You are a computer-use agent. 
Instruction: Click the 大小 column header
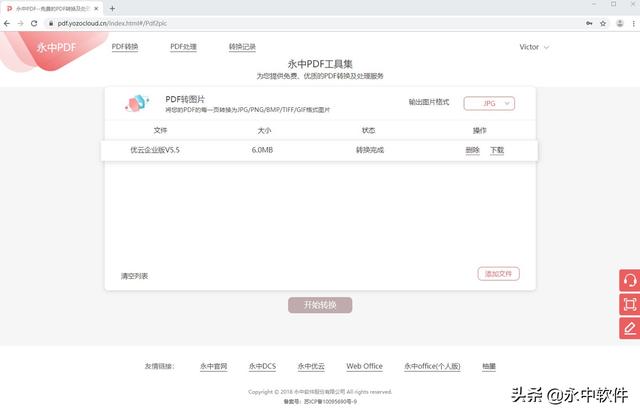pos(264,130)
